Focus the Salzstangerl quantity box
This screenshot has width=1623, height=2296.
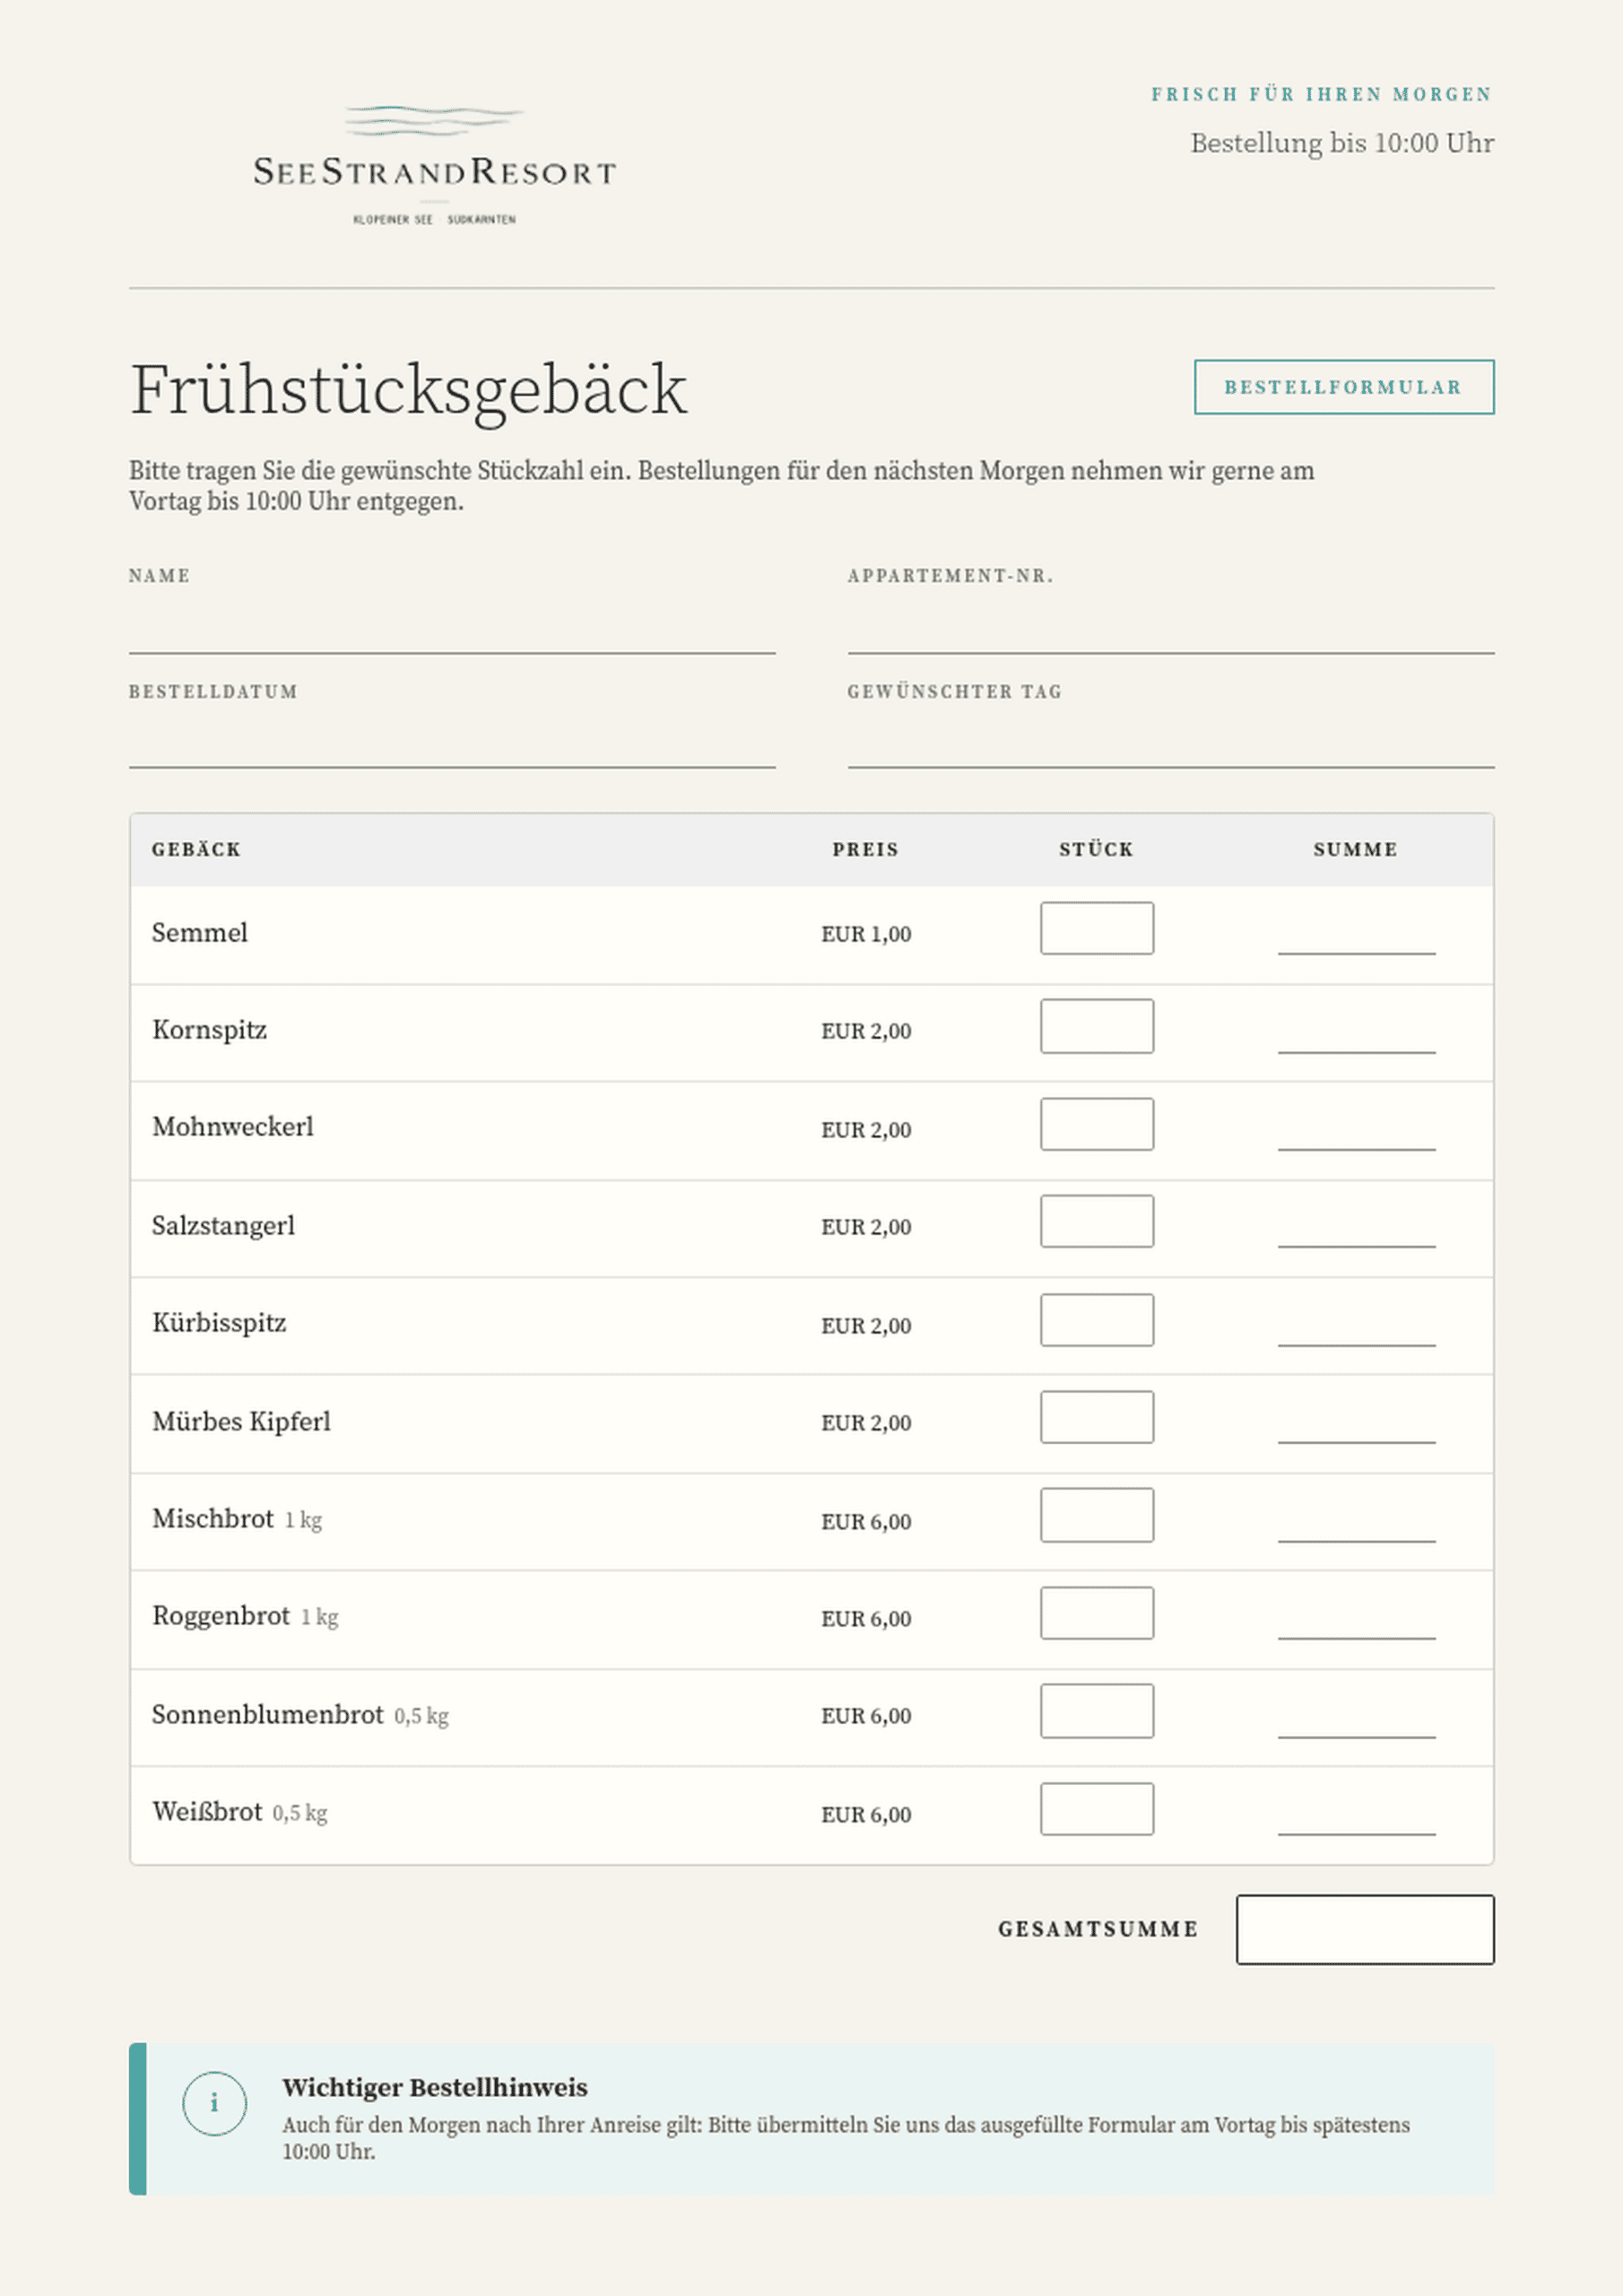1097,1221
